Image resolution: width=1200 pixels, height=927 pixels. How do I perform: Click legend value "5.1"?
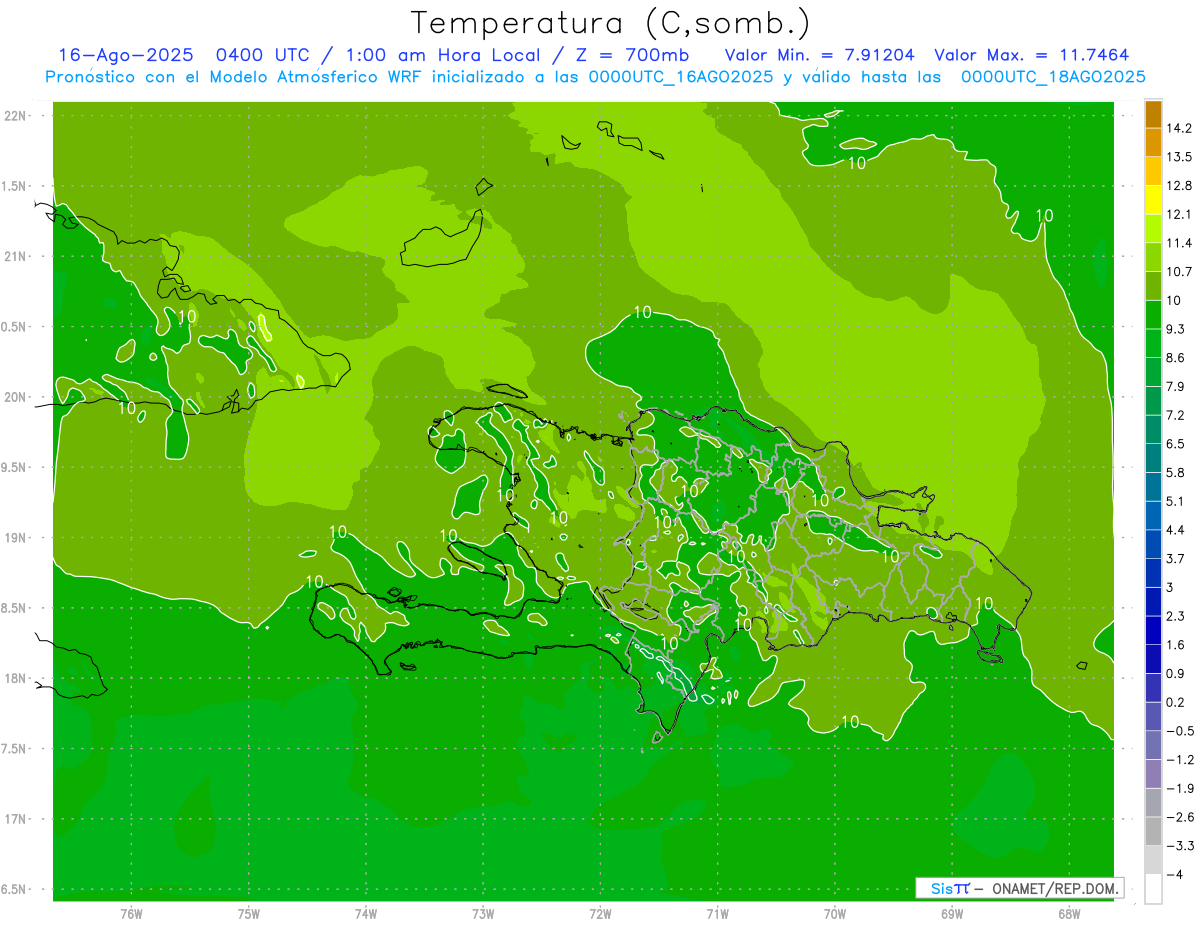click(1176, 501)
